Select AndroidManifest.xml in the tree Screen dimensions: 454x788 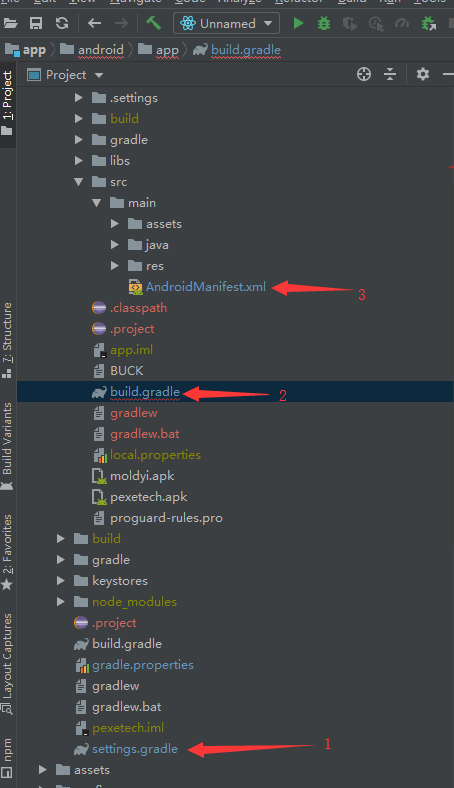206,287
